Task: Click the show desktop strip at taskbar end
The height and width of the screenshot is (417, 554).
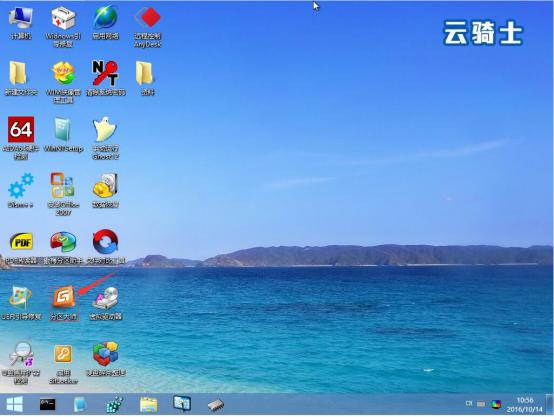Action: 550,404
